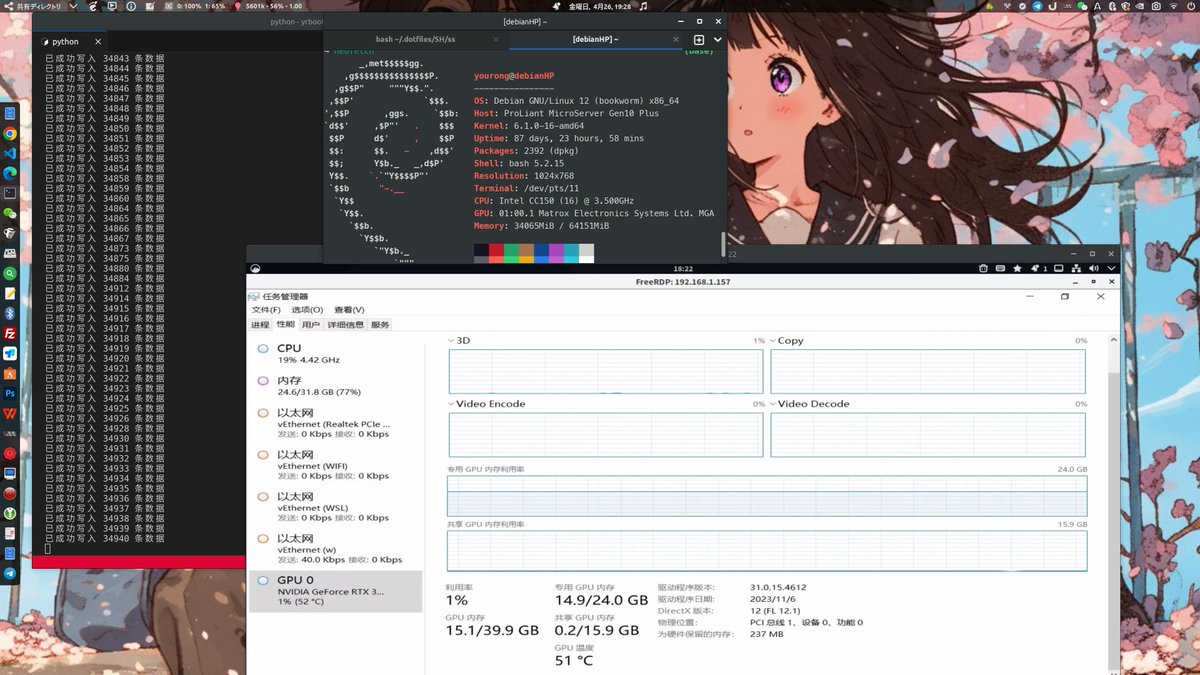Select the 性能 tab
Screen dimensions: 1200x675
(285, 324)
